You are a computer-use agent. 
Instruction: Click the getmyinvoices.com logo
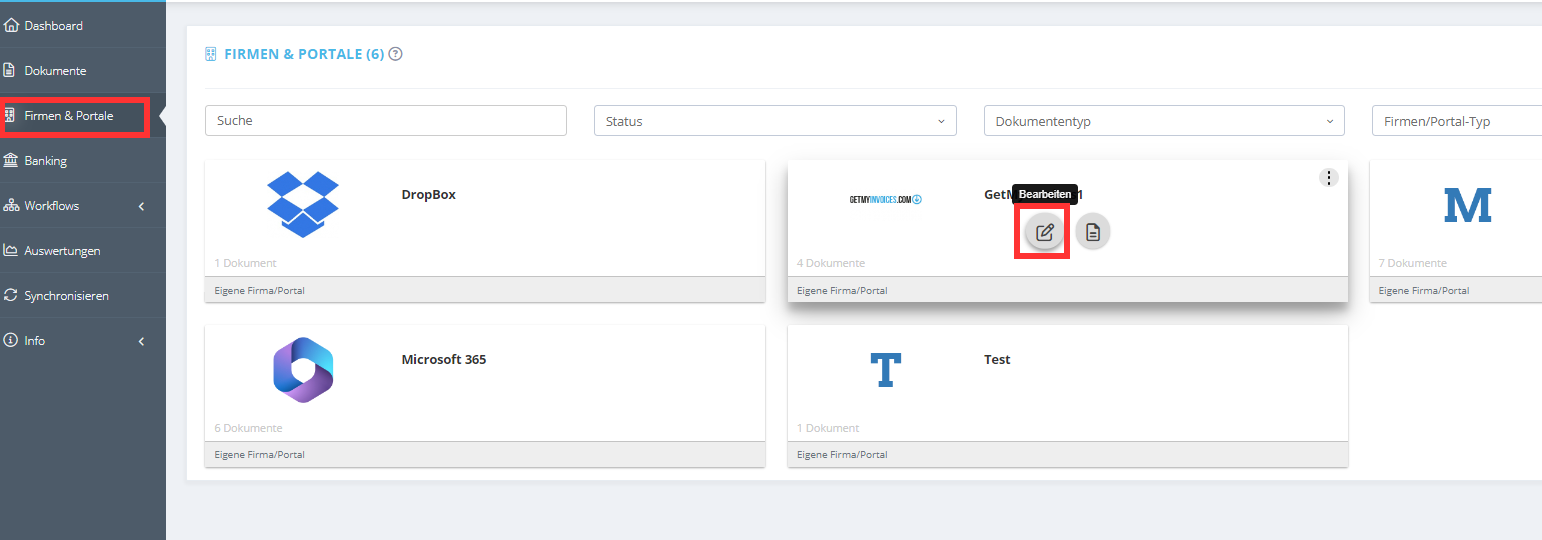885,199
